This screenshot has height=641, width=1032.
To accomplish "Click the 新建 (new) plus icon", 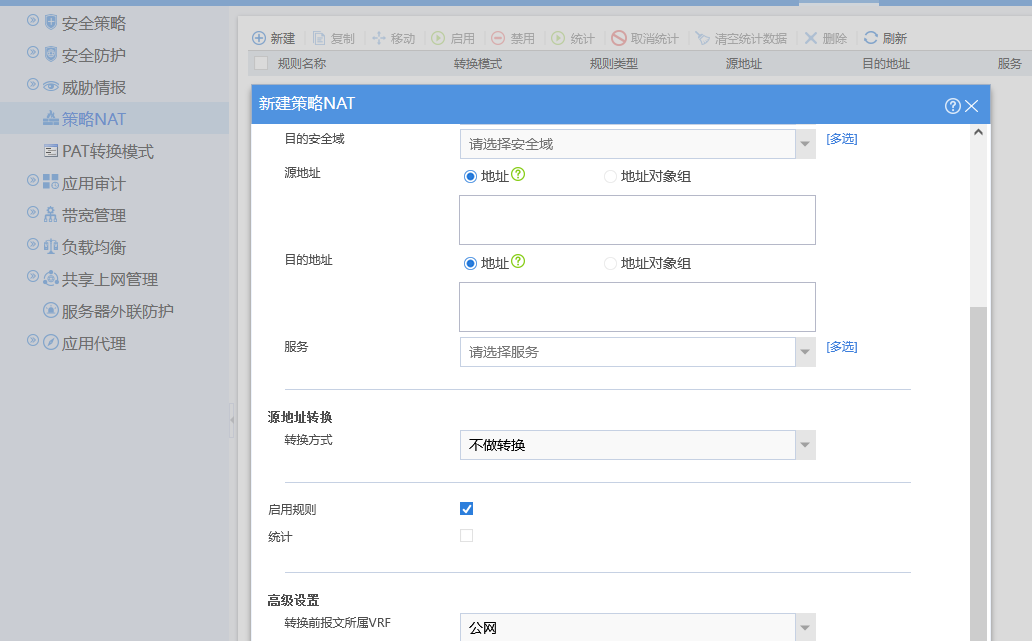I will (x=258, y=38).
